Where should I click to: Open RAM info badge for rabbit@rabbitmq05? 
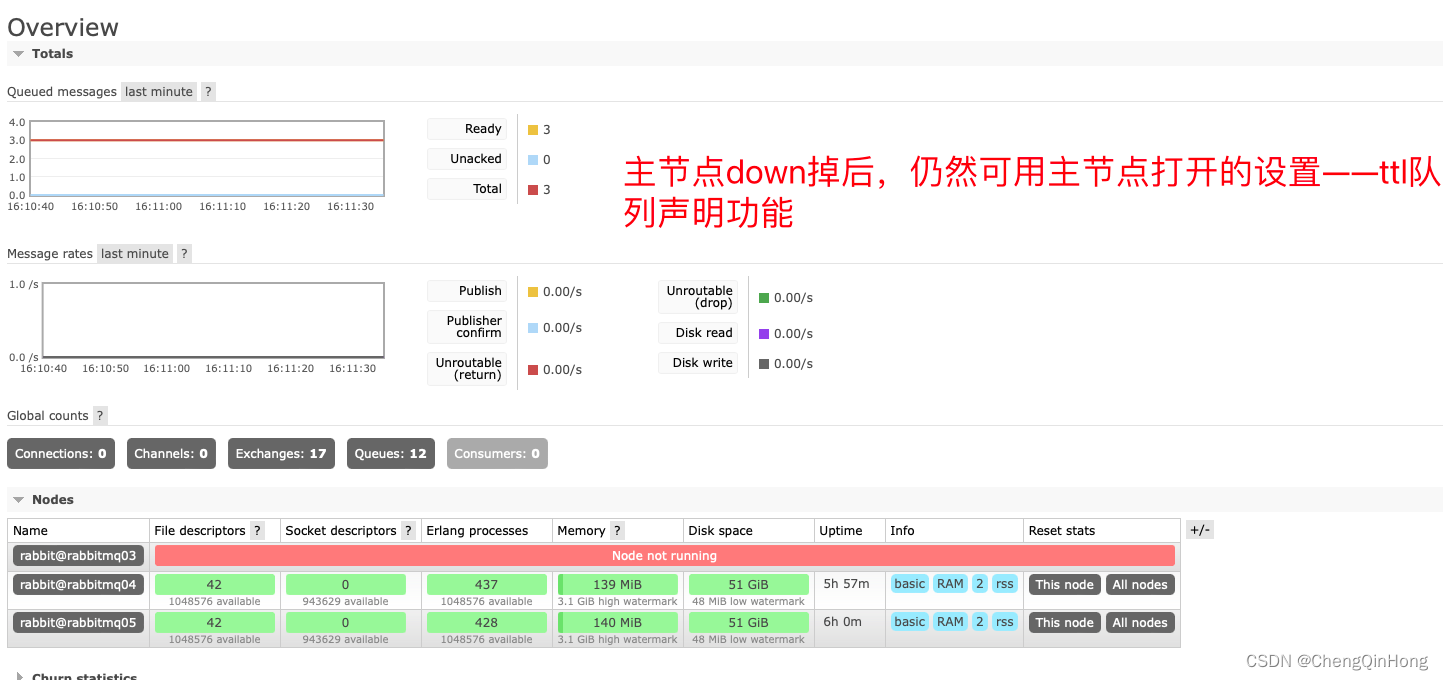click(948, 621)
